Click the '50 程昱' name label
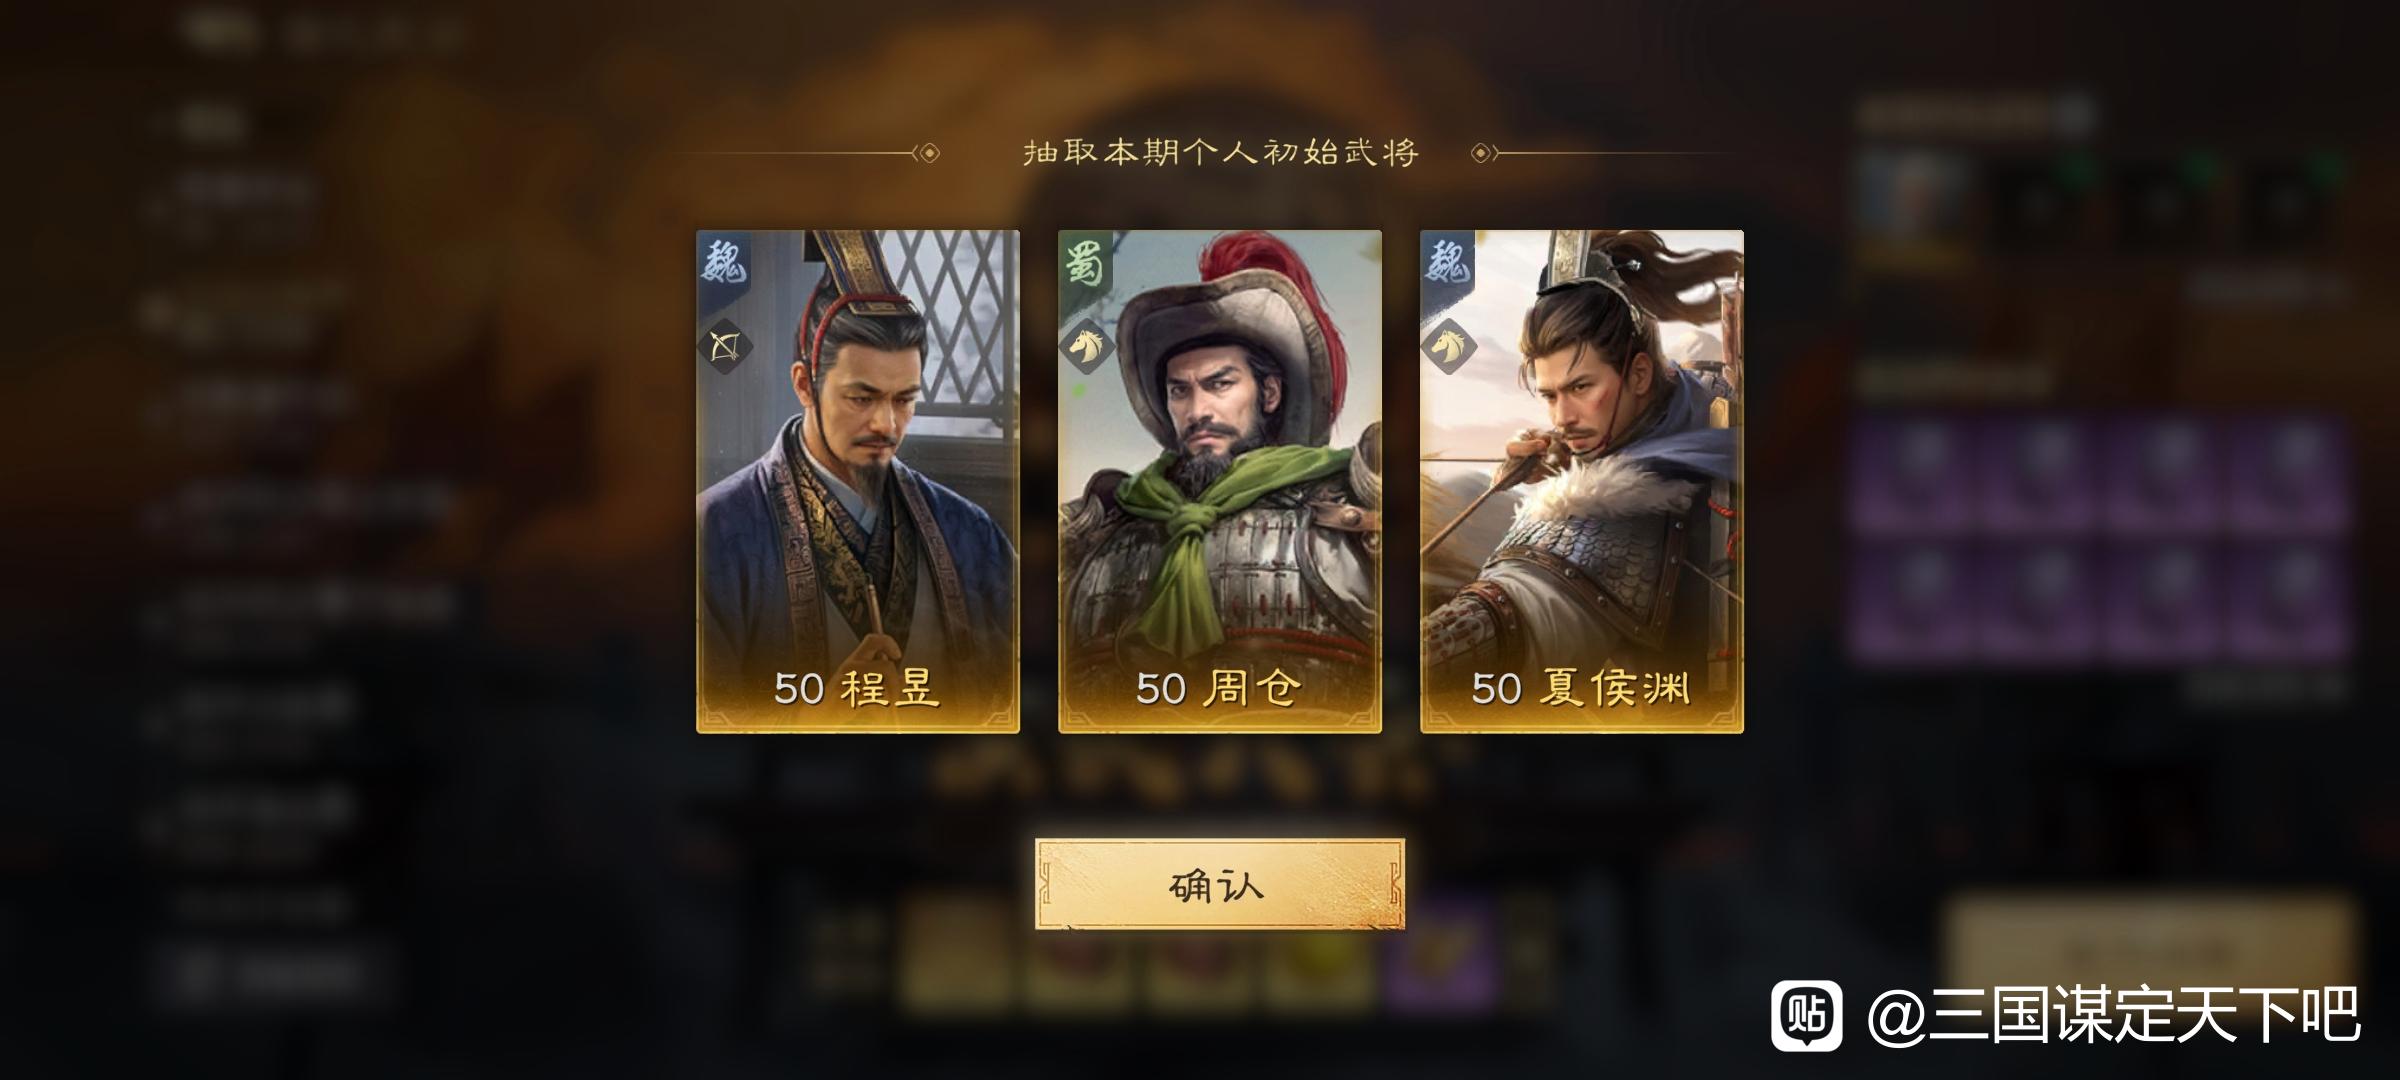This screenshot has height=1080, width=2400. click(857, 688)
